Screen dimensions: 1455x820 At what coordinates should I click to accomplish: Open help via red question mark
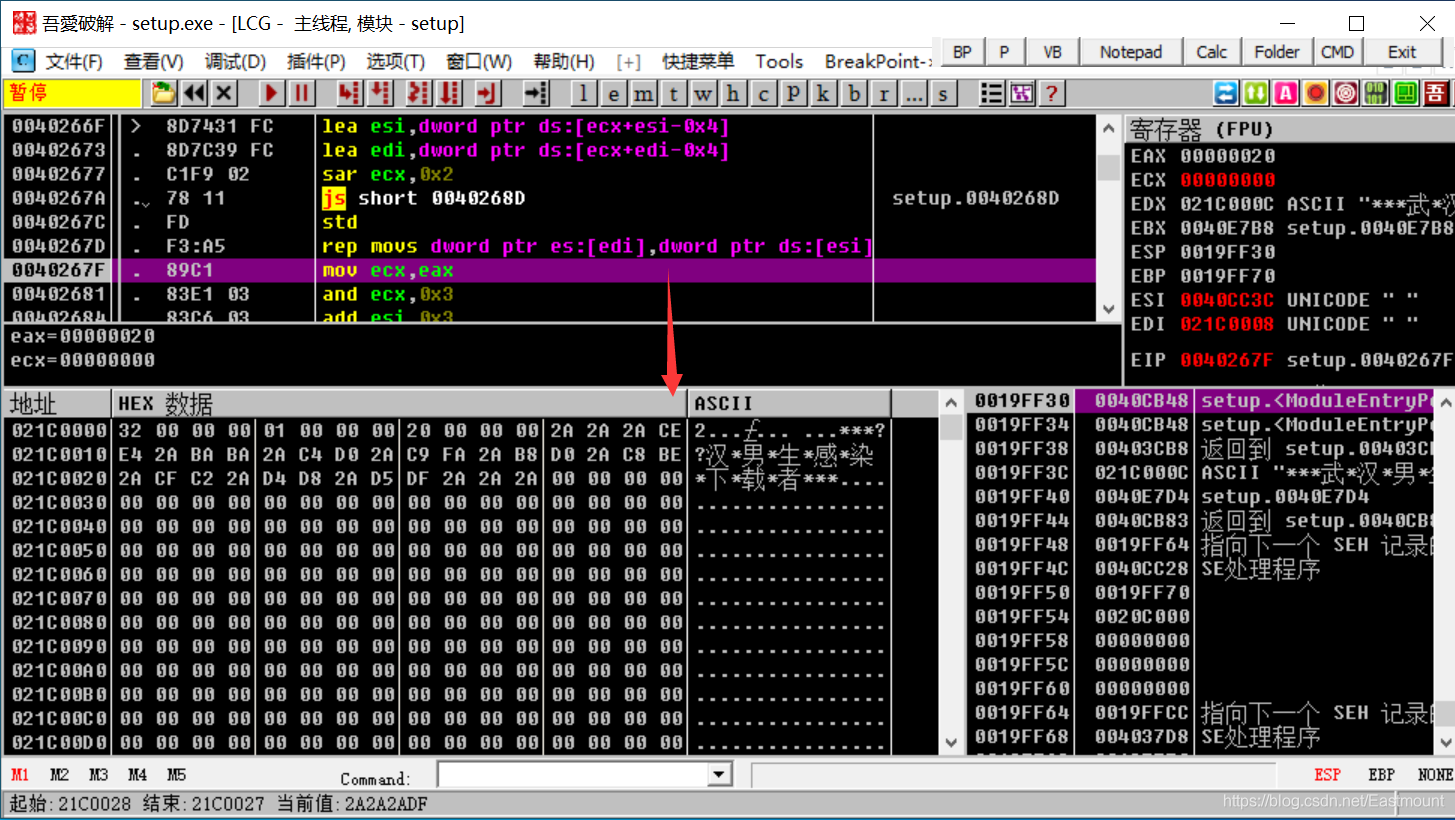click(1050, 93)
